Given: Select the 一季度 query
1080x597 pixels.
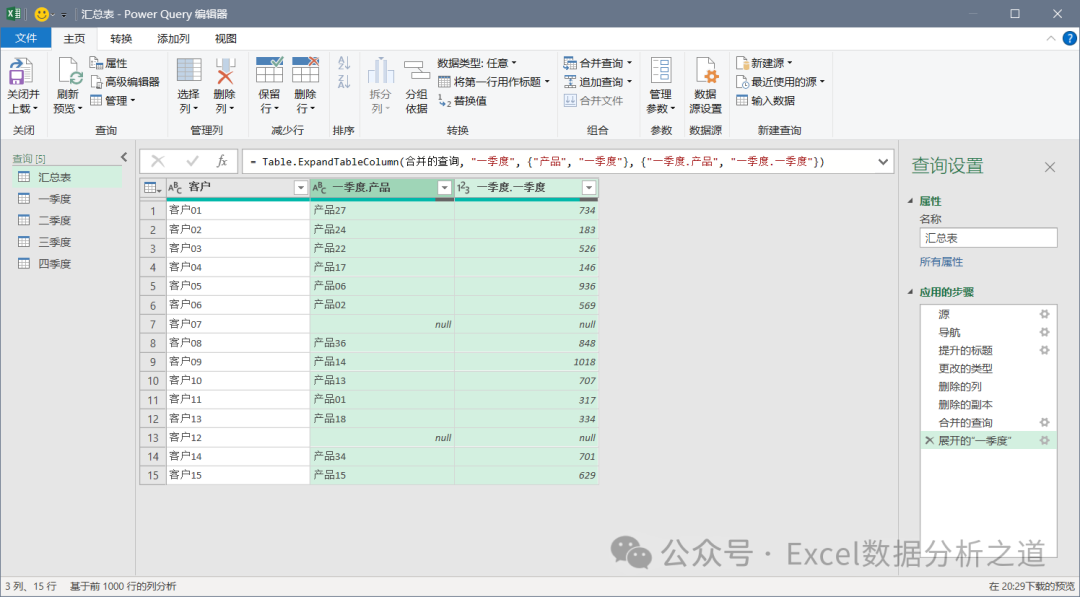Looking at the screenshot, I should 68,199.
